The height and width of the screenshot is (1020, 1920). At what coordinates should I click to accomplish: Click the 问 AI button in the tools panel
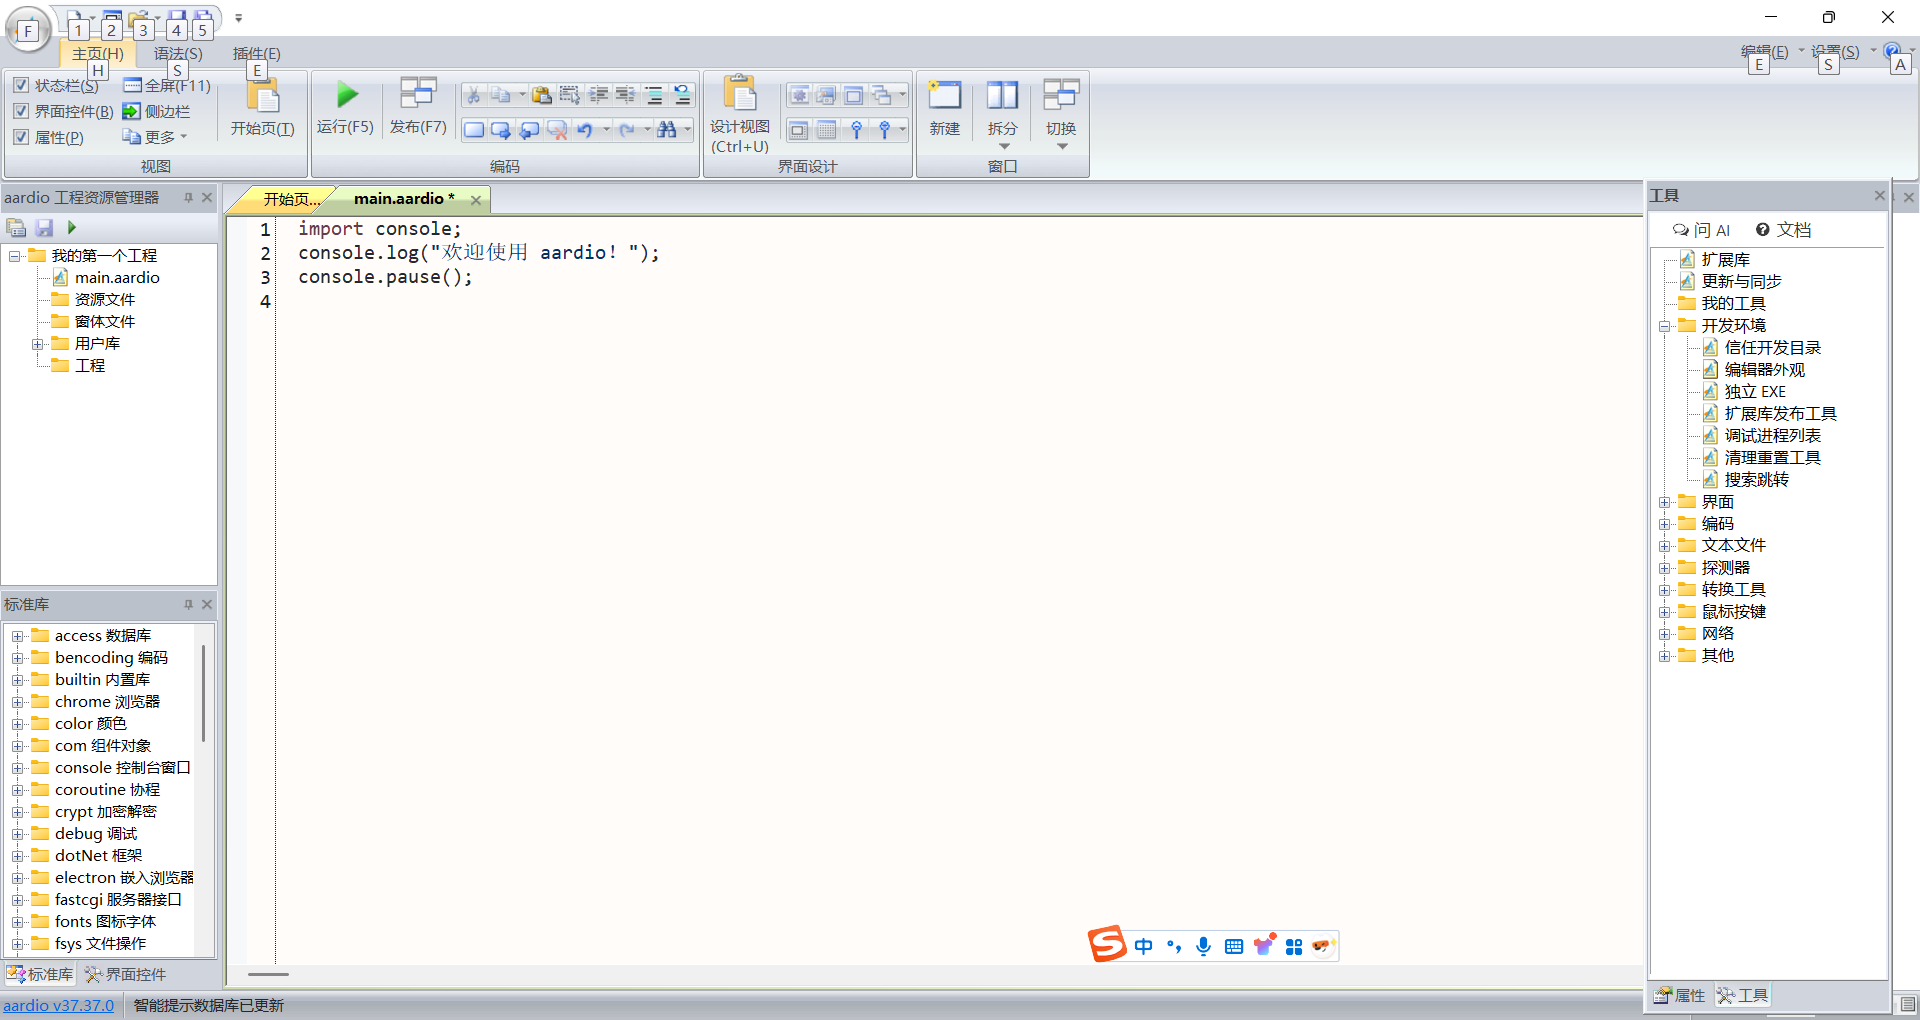point(1701,230)
